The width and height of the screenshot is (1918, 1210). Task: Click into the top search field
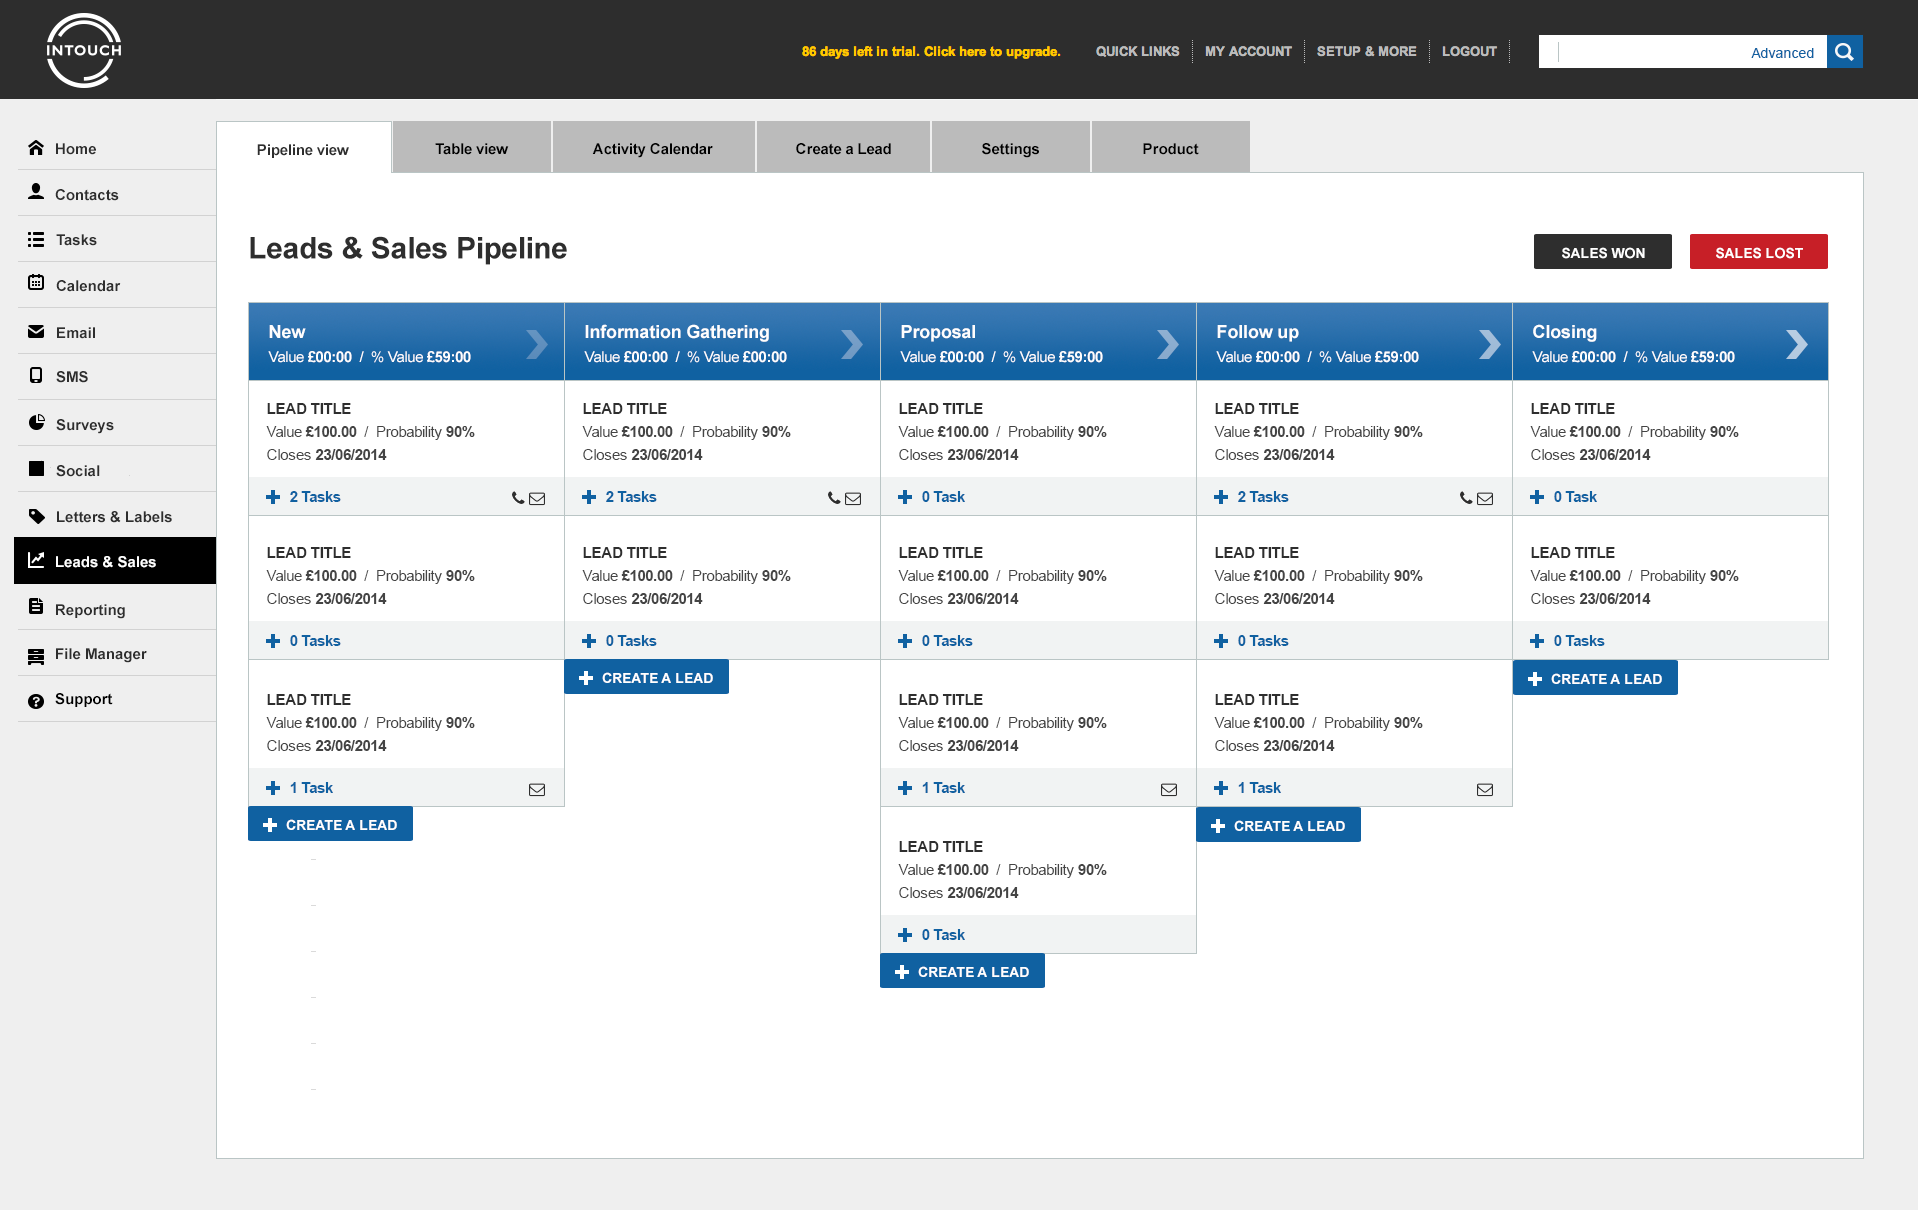click(x=1650, y=52)
